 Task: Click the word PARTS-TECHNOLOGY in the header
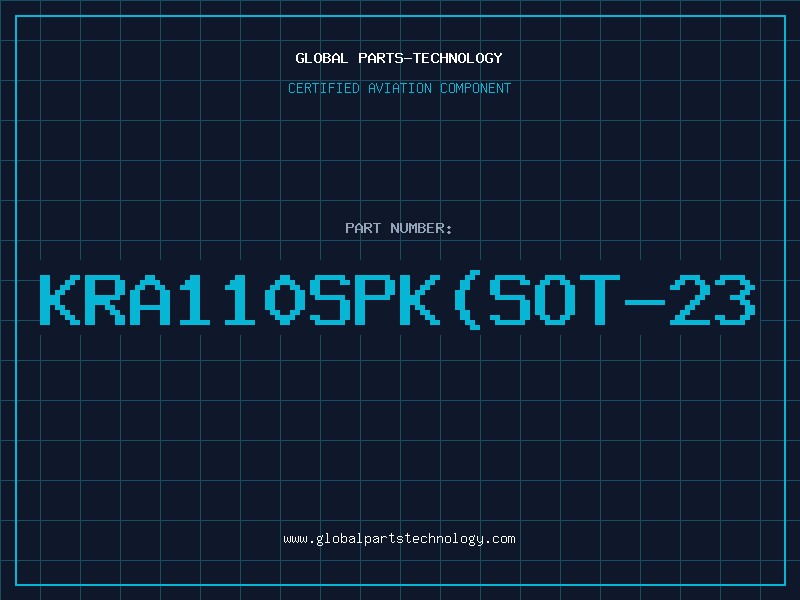[x=431, y=58]
